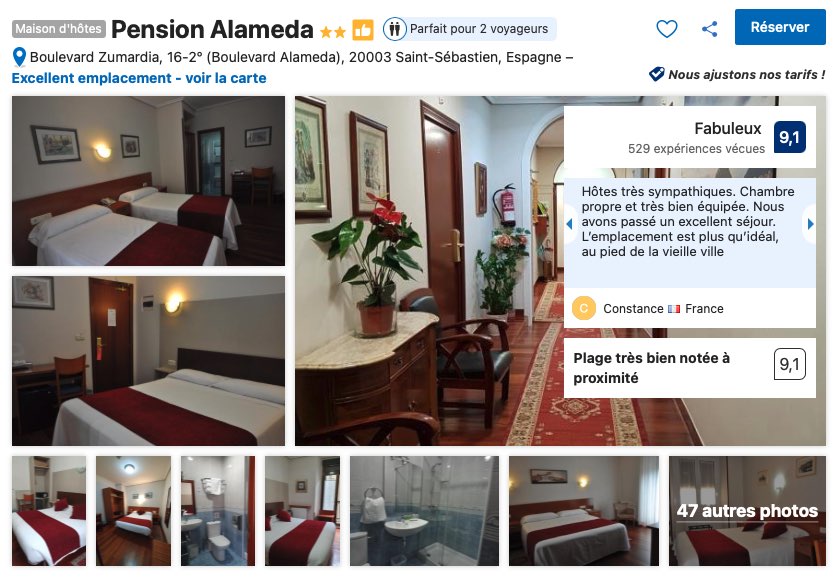Click the blue map pin icon
This screenshot has width=840, height=580.
click(19, 57)
